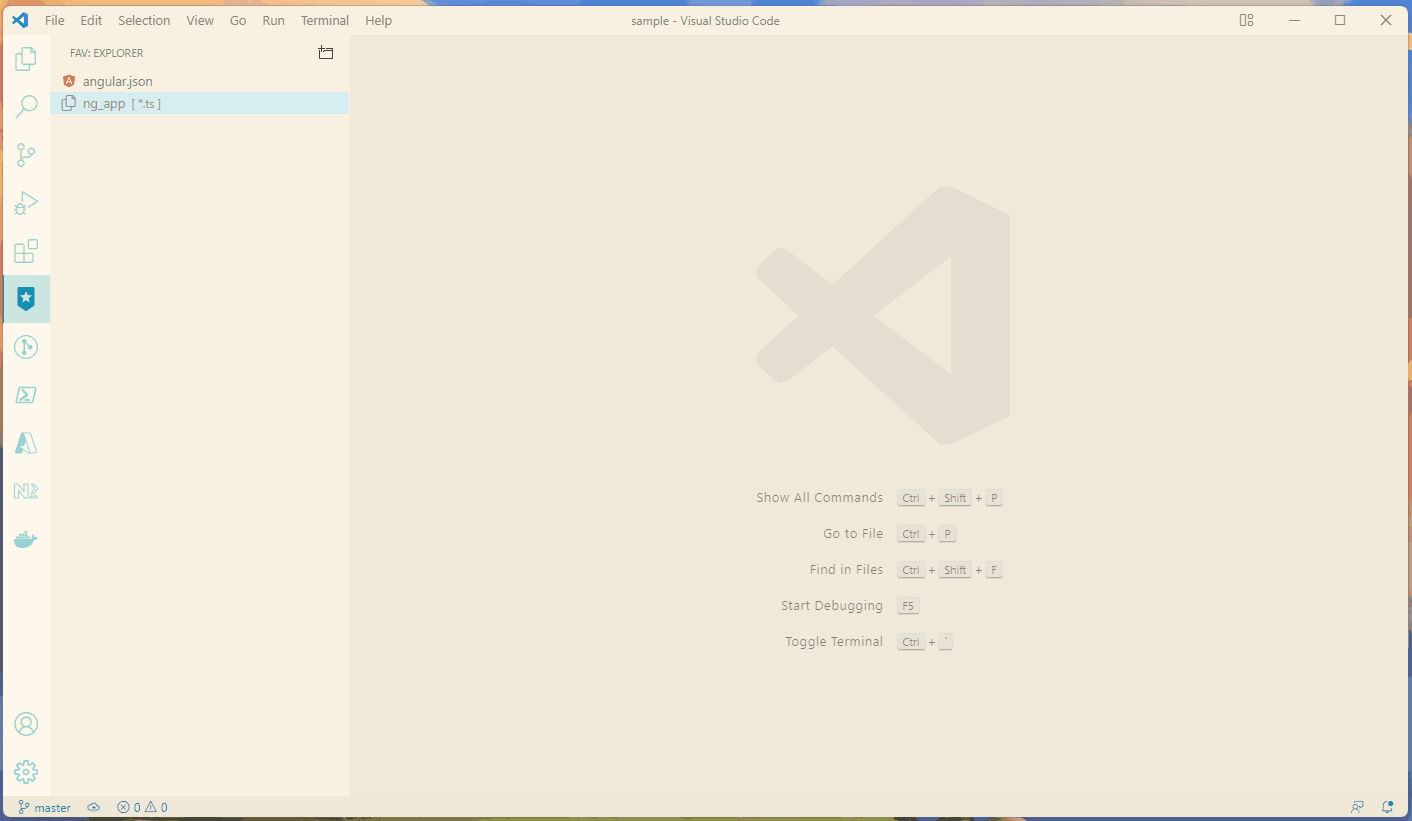Image resolution: width=1412 pixels, height=821 pixels.
Task: Open errors and warnings status indicator
Action: [x=142, y=807]
